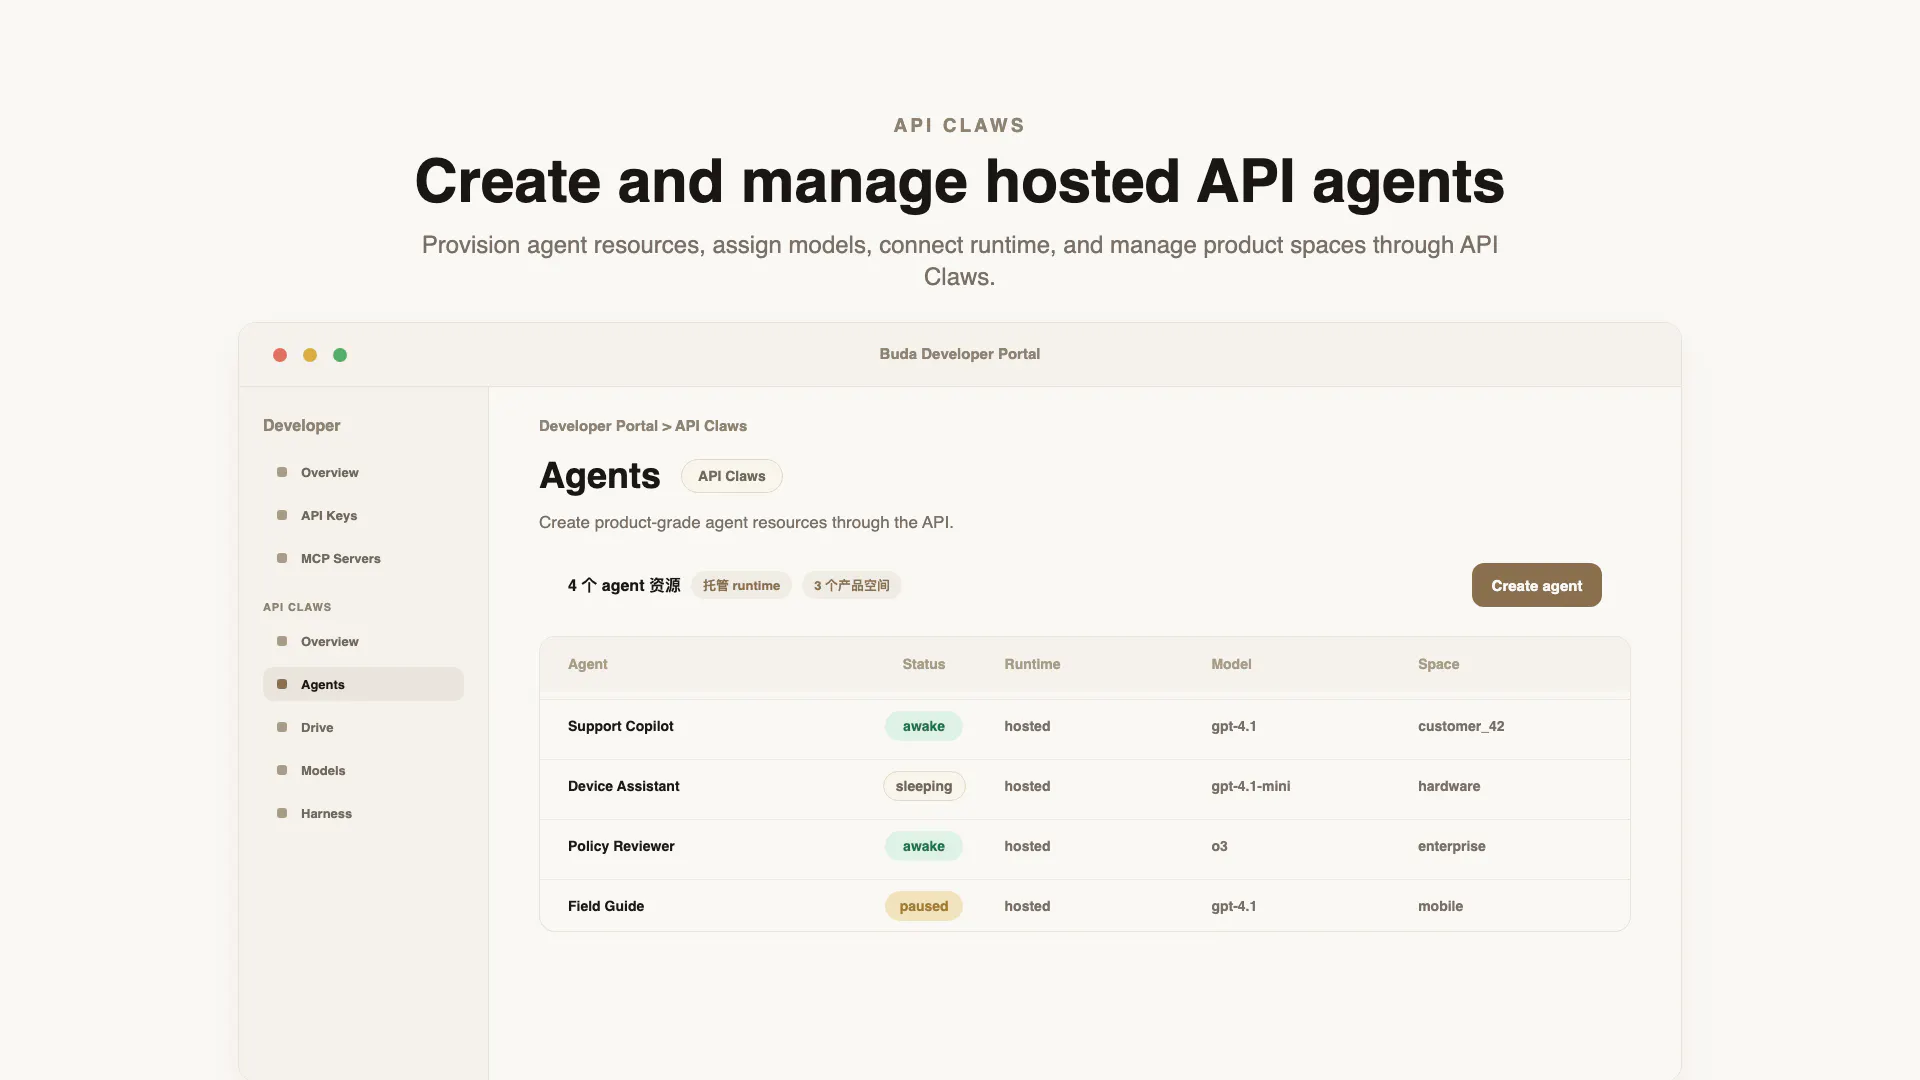Click the square bullet icon beside Agents
Screen dimensions: 1920x1080
tap(282, 684)
